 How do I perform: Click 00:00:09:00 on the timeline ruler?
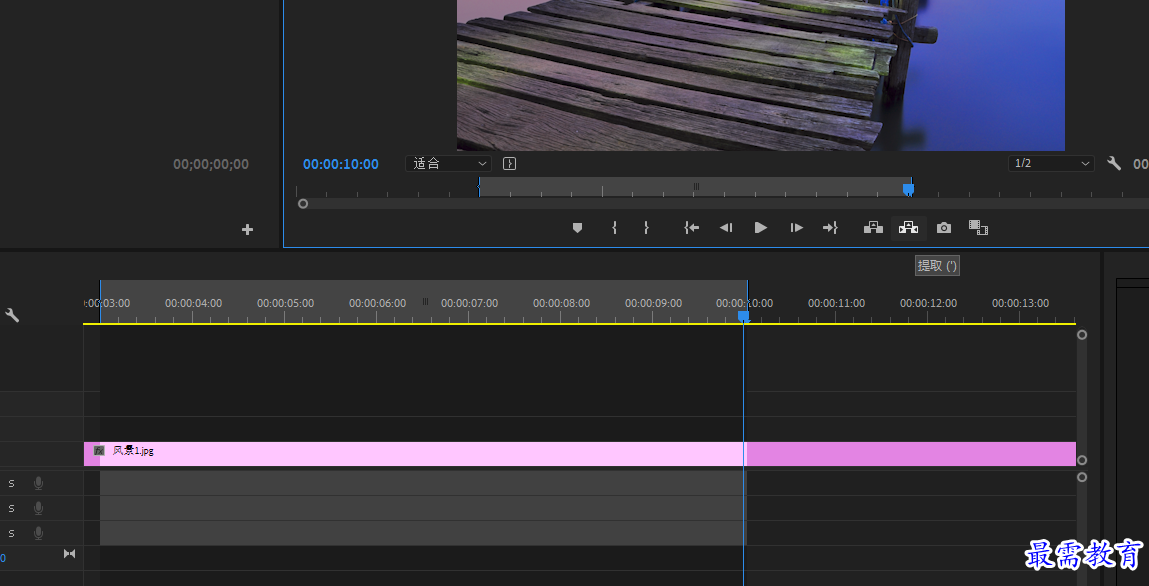tap(654, 303)
